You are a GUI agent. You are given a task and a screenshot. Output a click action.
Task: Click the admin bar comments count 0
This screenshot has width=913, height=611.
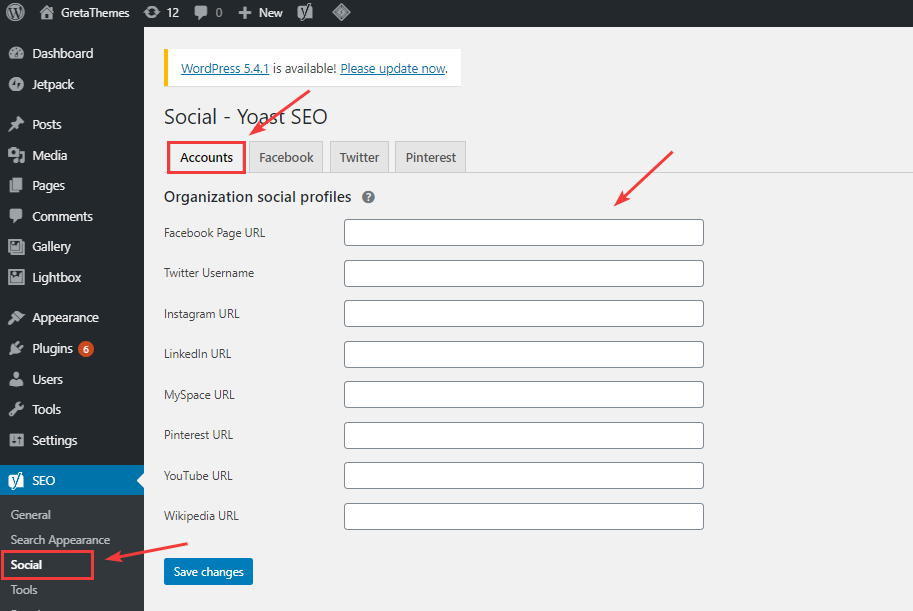tap(219, 13)
